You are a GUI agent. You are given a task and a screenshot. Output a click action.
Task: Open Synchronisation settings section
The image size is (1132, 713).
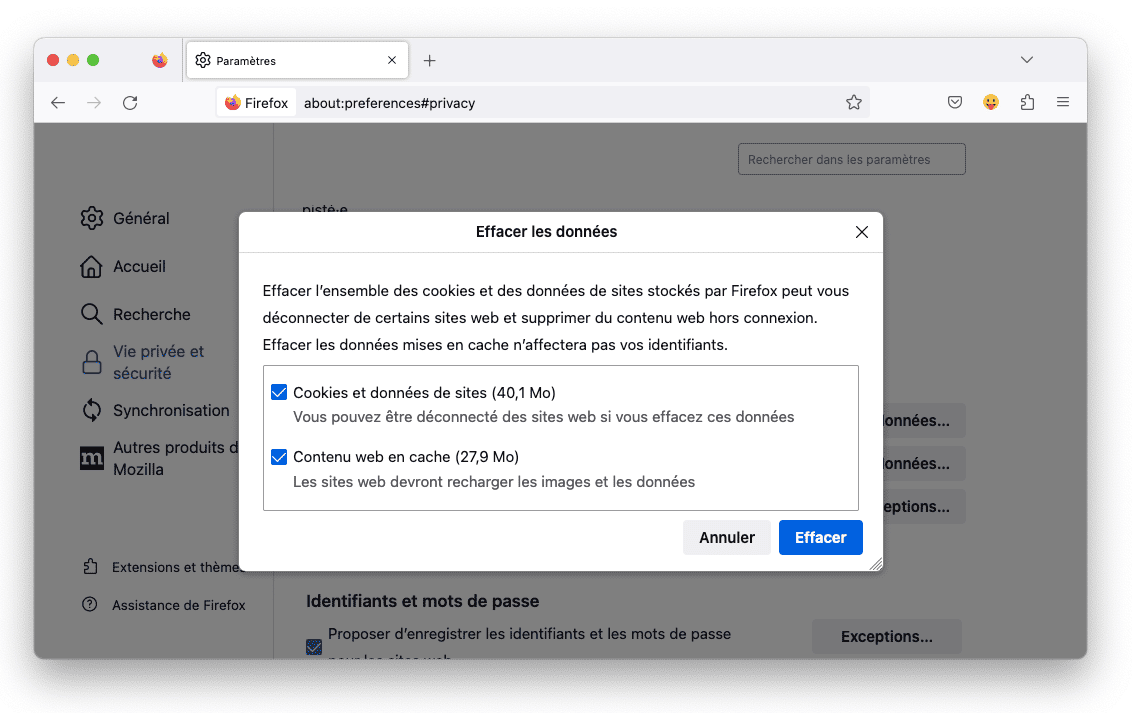170,410
